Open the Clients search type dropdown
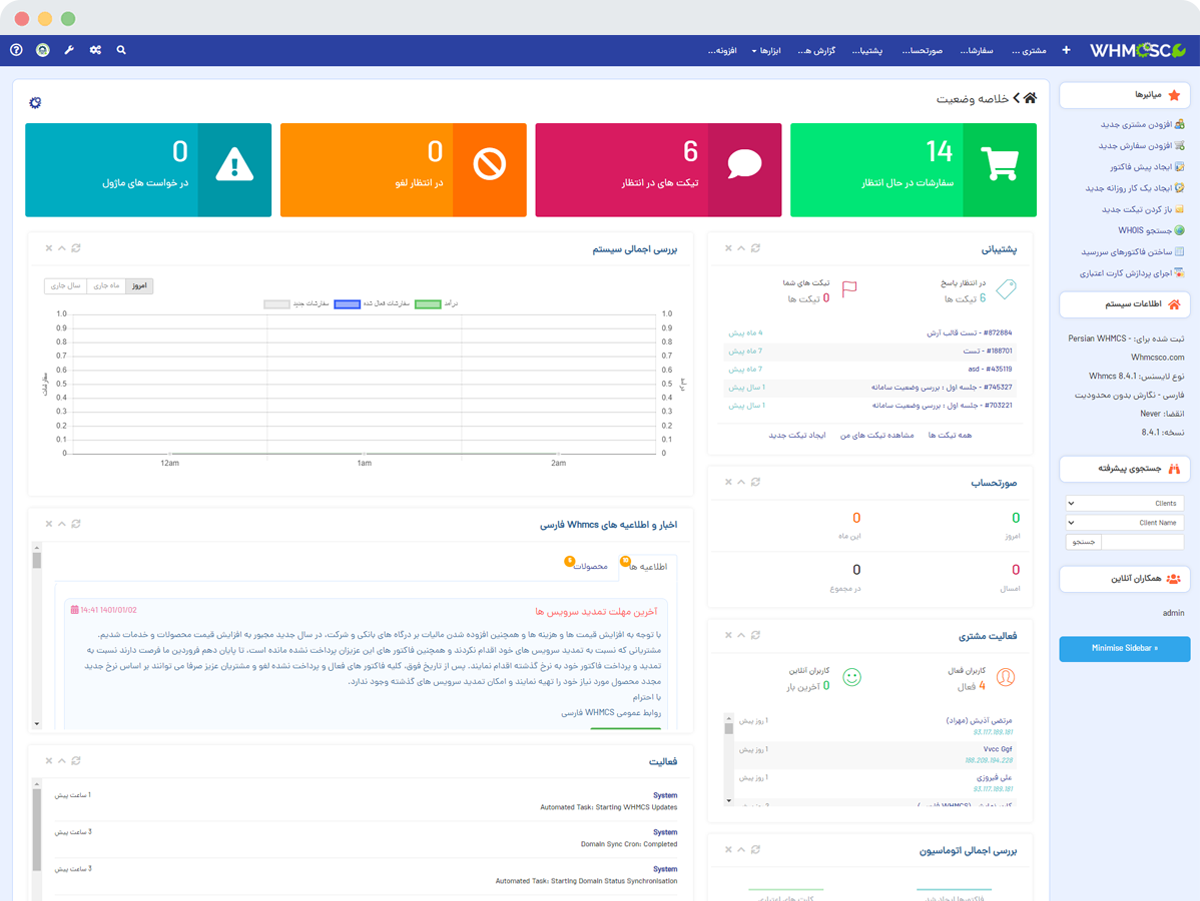The height and width of the screenshot is (901, 1200). (x=1125, y=503)
